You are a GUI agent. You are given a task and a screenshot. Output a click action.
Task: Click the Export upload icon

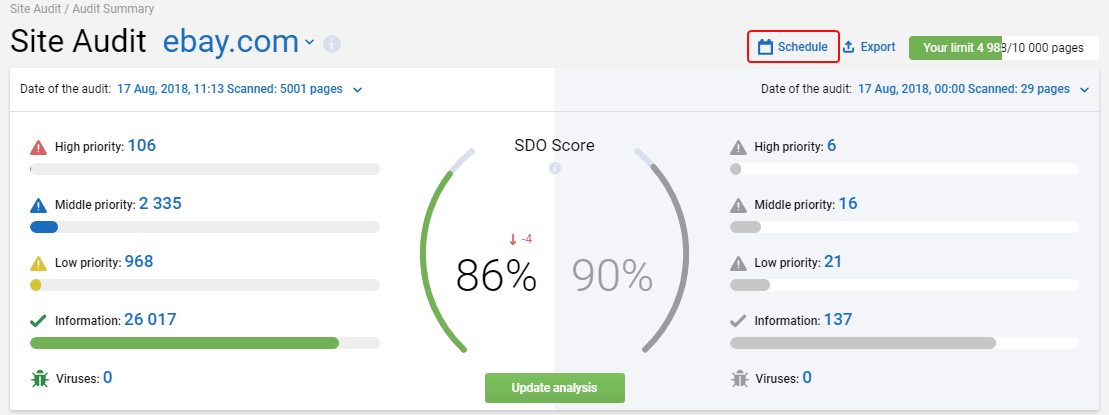(849, 47)
